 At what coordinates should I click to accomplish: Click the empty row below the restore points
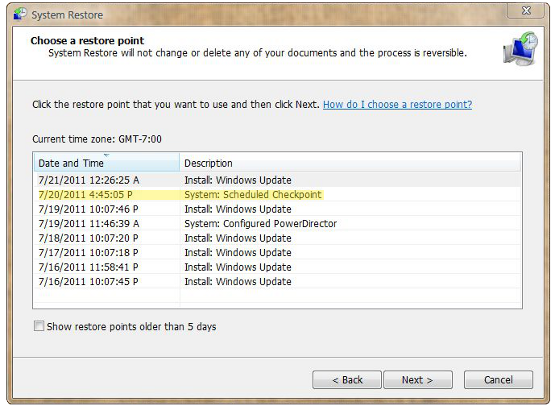278,296
